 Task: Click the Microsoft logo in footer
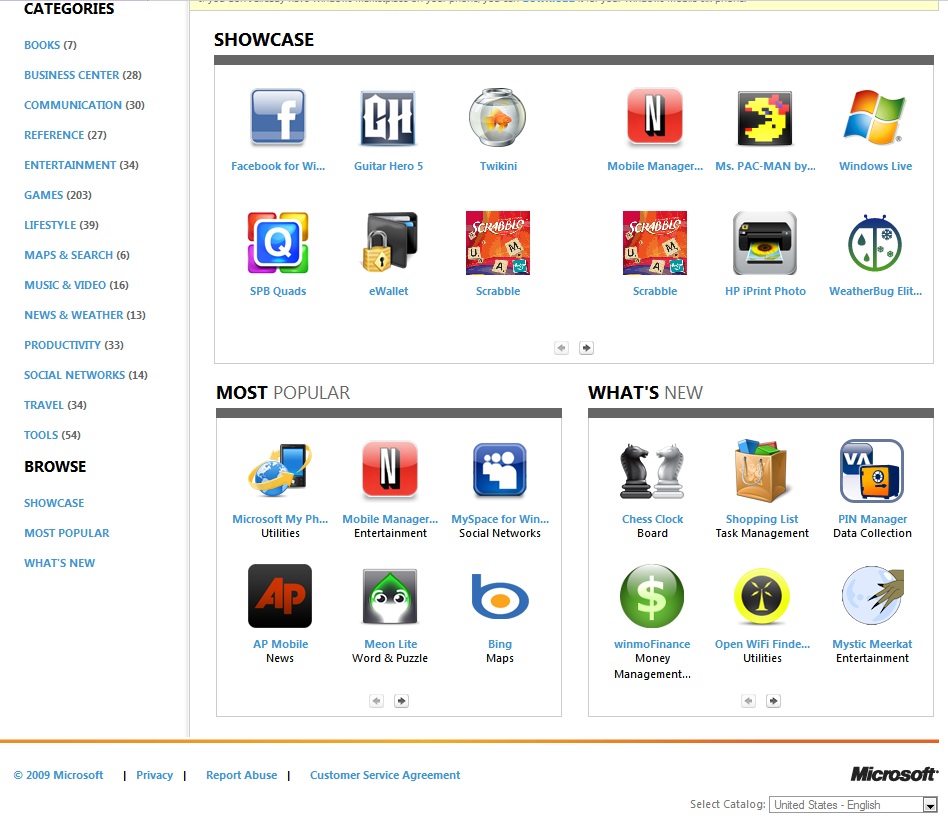click(x=894, y=774)
